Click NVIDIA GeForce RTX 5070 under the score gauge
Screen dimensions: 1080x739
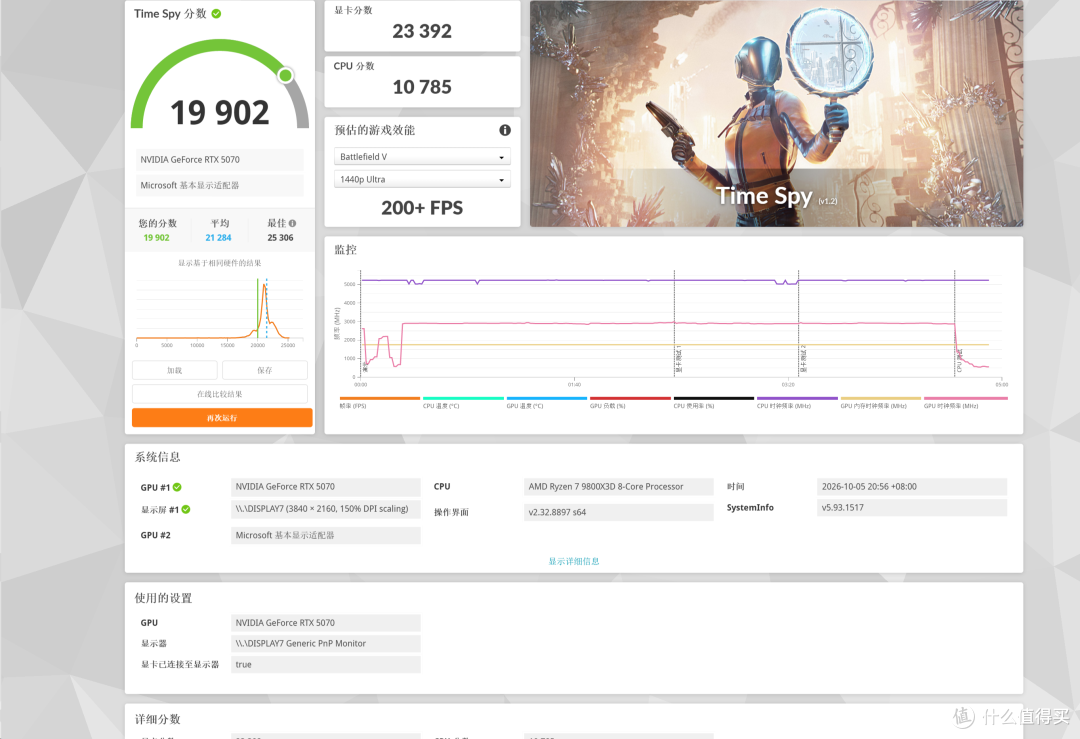pos(220,160)
